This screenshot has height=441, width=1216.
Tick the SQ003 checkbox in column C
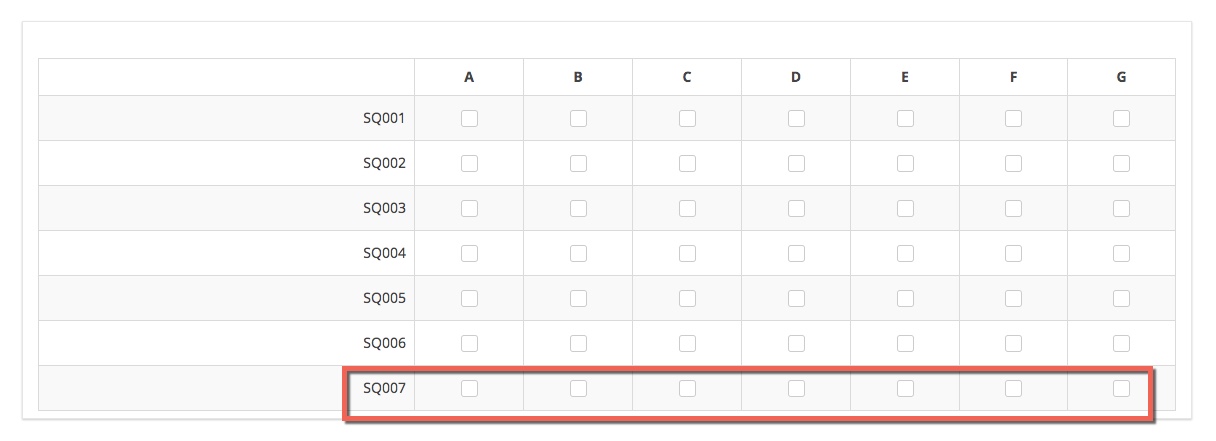click(687, 208)
